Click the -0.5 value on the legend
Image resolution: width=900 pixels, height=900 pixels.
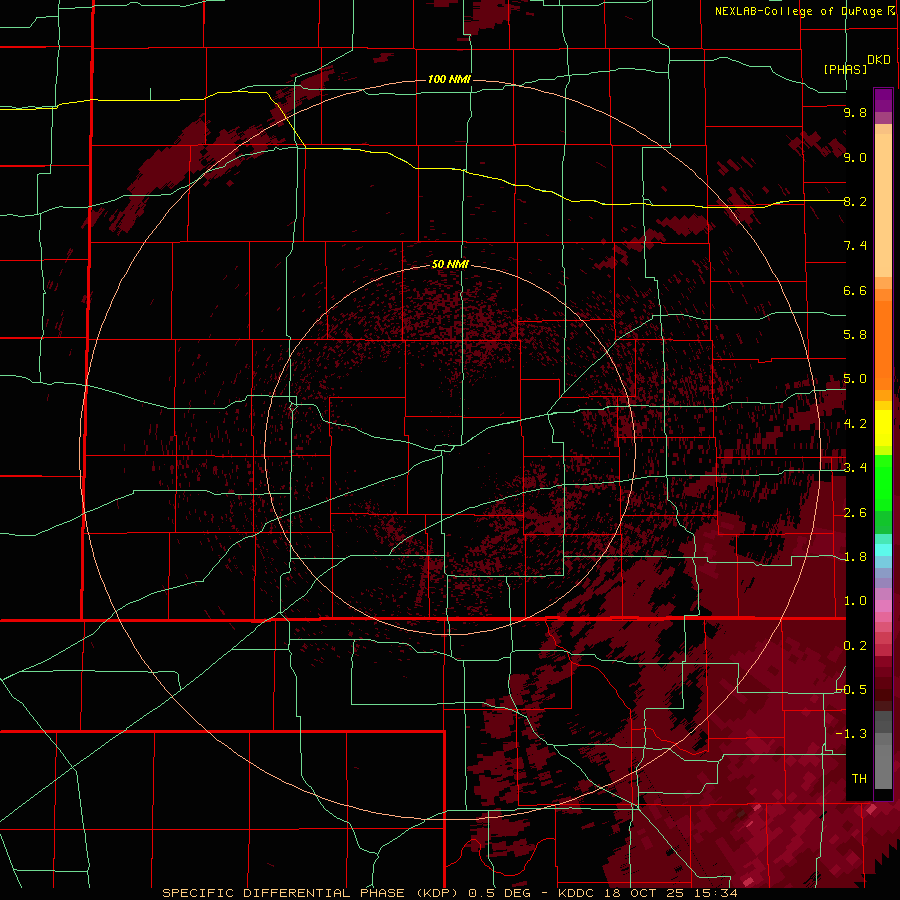point(852,690)
